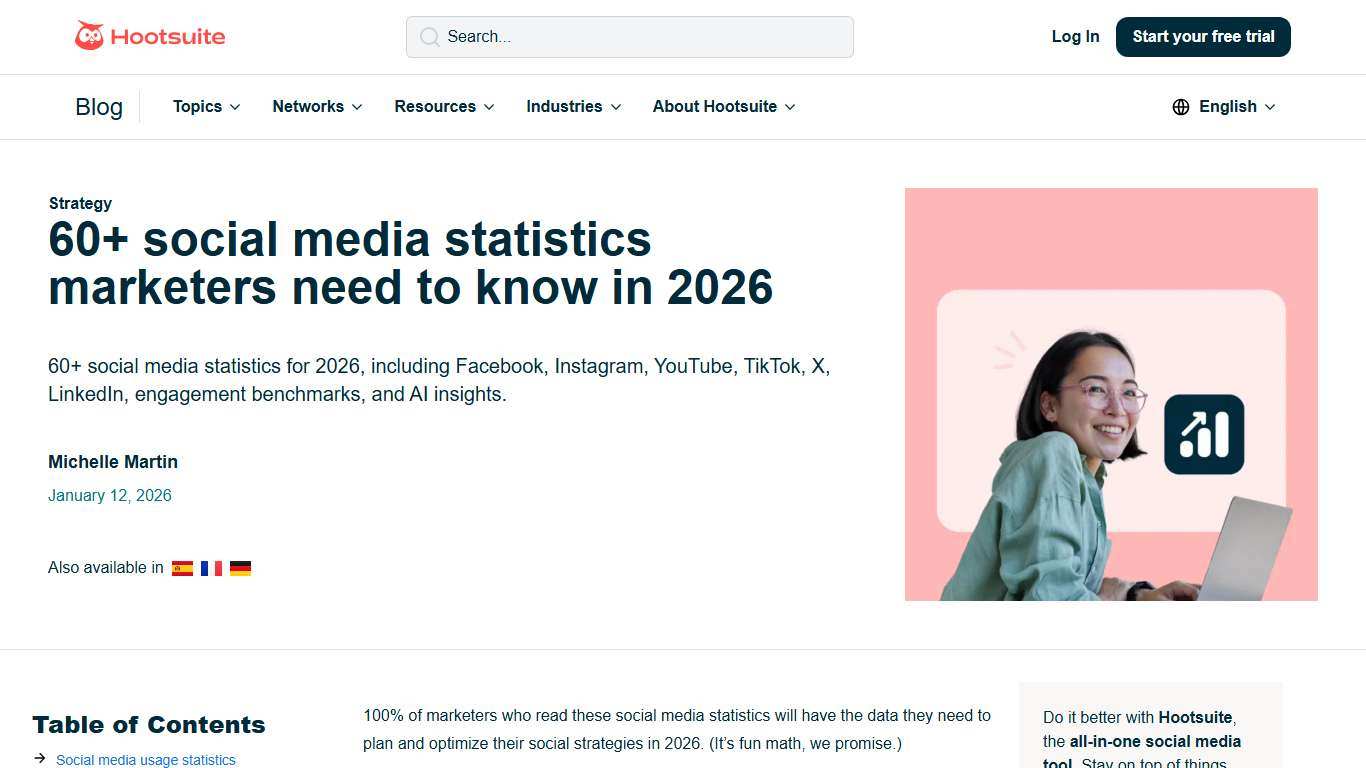The width and height of the screenshot is (1366, 768).
Task: Open the French version via the France flag
Action: (x=211, y=567)
